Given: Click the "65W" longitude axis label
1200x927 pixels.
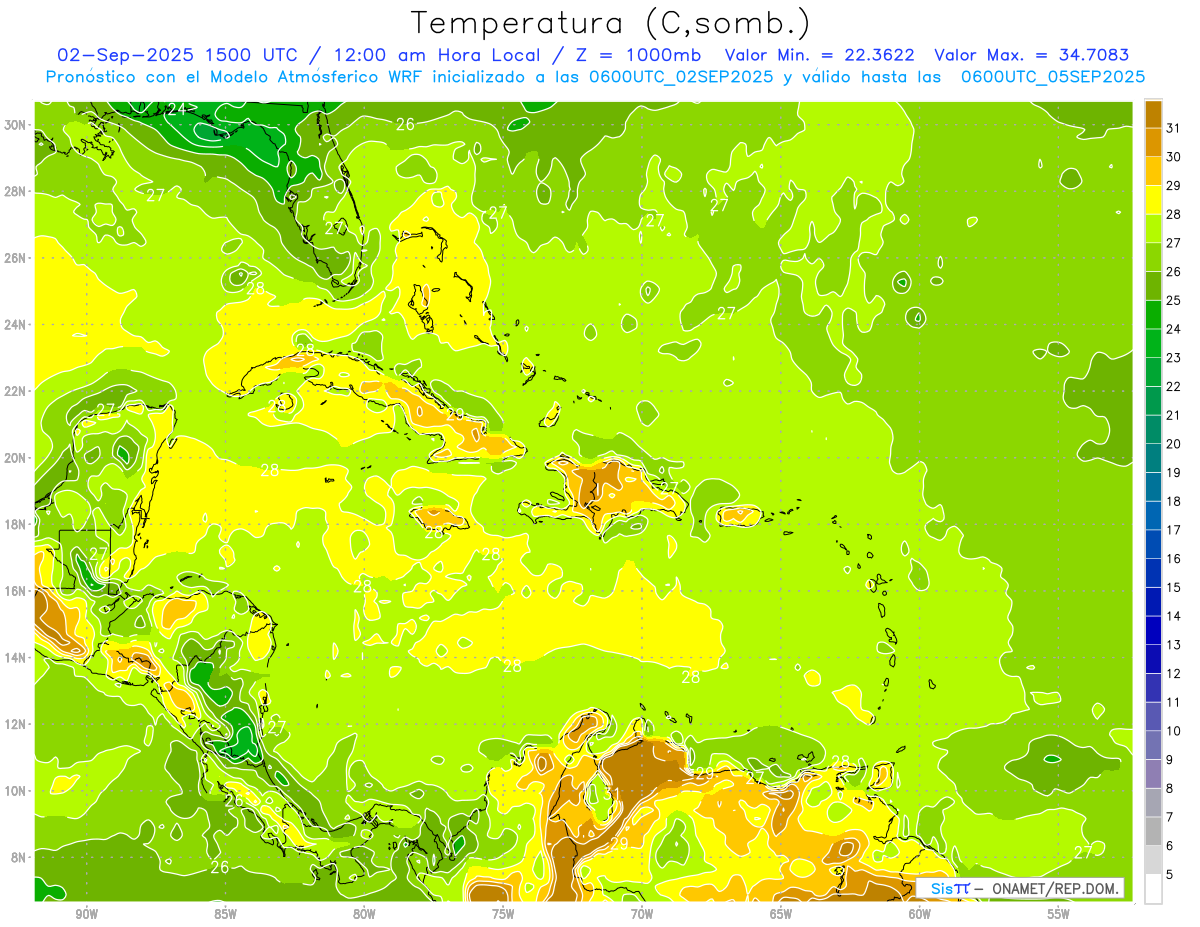Looking at the screenshot, I should tap(781, 913).
